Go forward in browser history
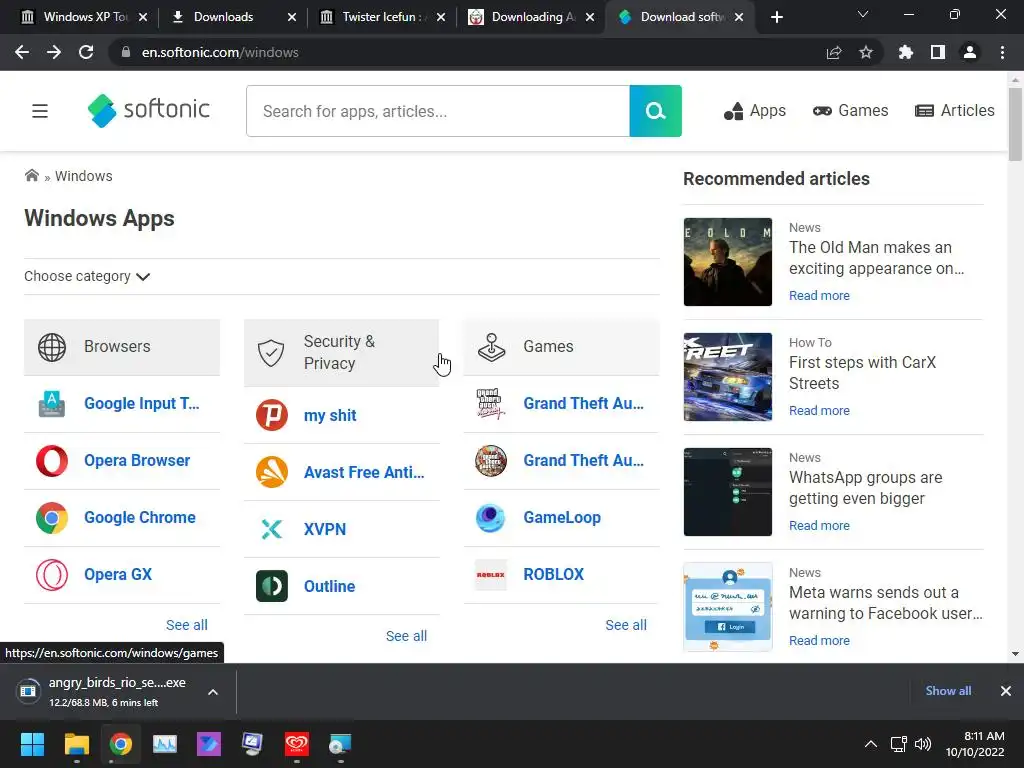 pyautogui.click(x=54, y=52)
